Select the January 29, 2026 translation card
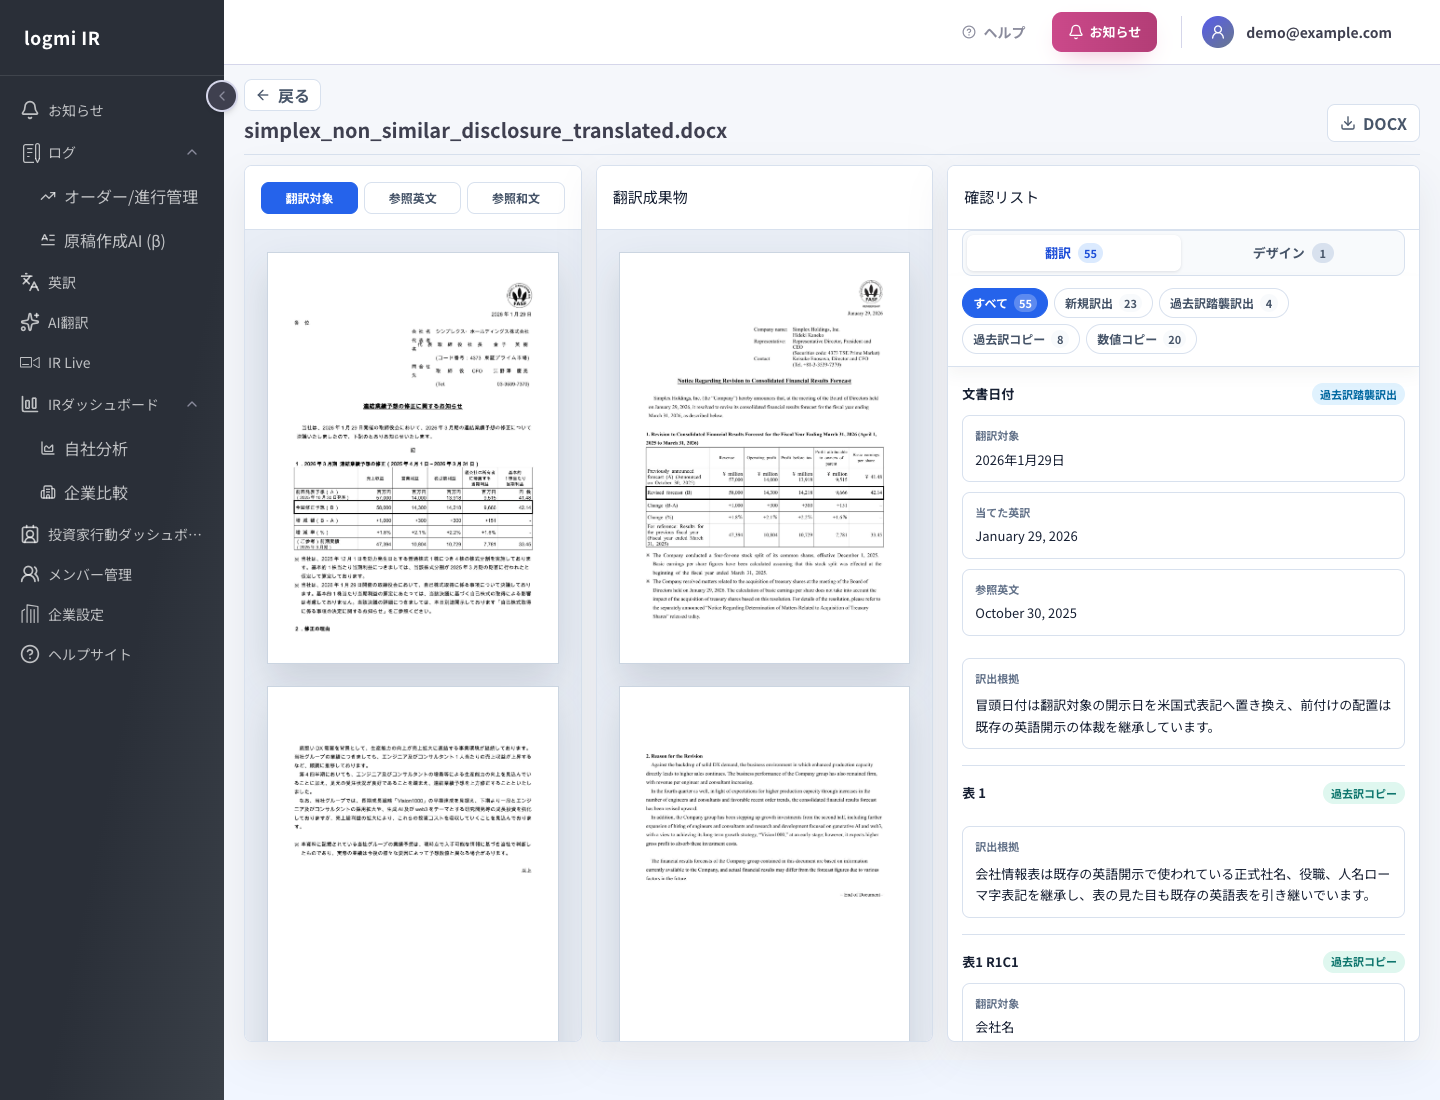Image resolution: width=1440 pixels, height=1100 pixels. point(1183,525)
